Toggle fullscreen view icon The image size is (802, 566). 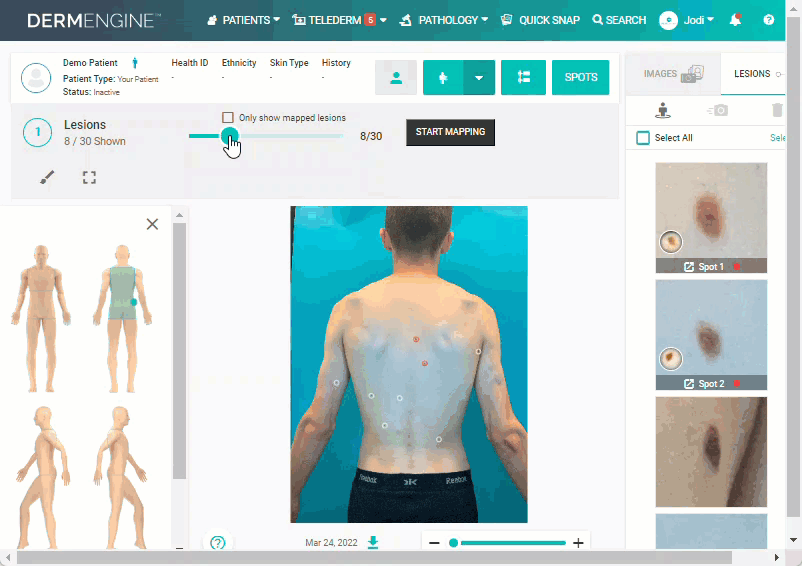[x=89, y=177]
